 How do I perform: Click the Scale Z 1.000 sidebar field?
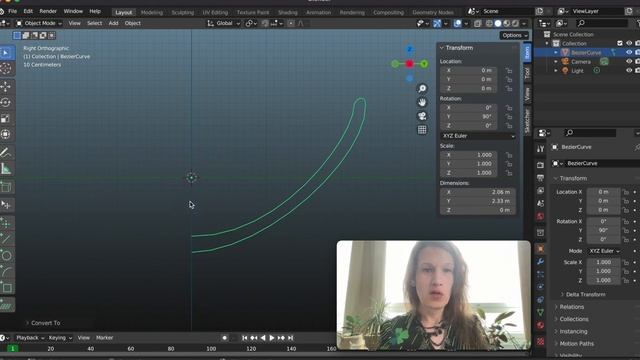click(x=469, y=173)
